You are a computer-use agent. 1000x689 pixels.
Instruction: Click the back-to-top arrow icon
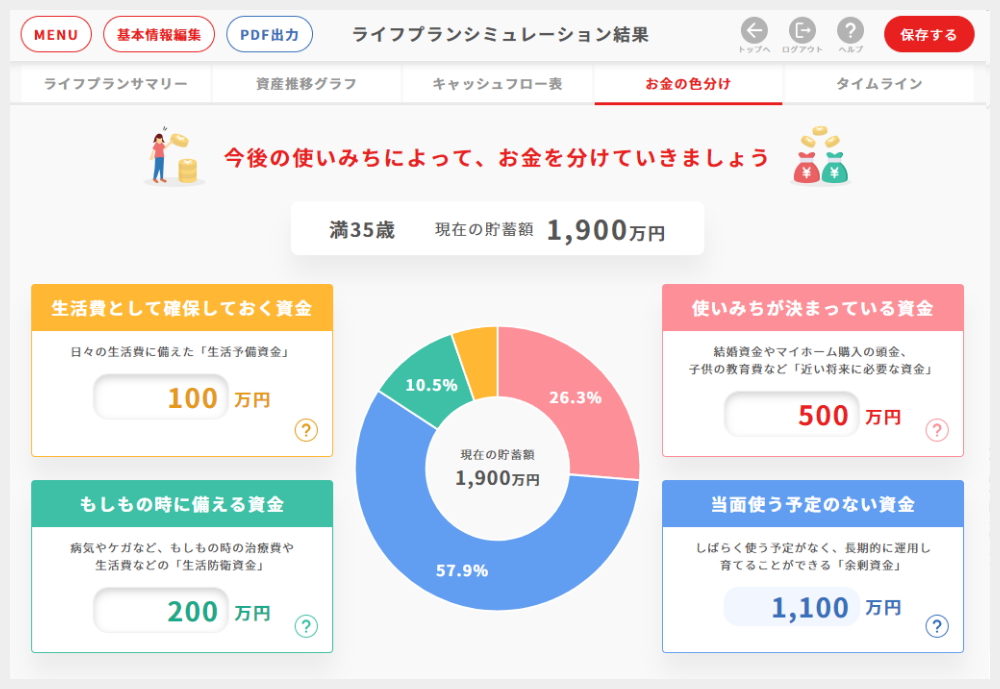click(754, 30)
